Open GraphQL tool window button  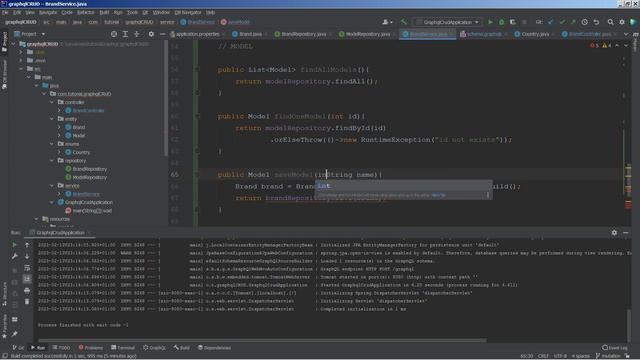(x=154, y=348)
